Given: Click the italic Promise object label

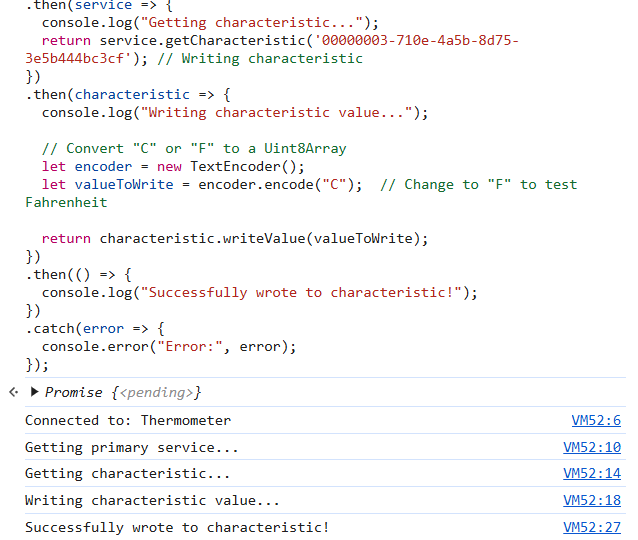Looking at the screenshot, I should point(74,392).
